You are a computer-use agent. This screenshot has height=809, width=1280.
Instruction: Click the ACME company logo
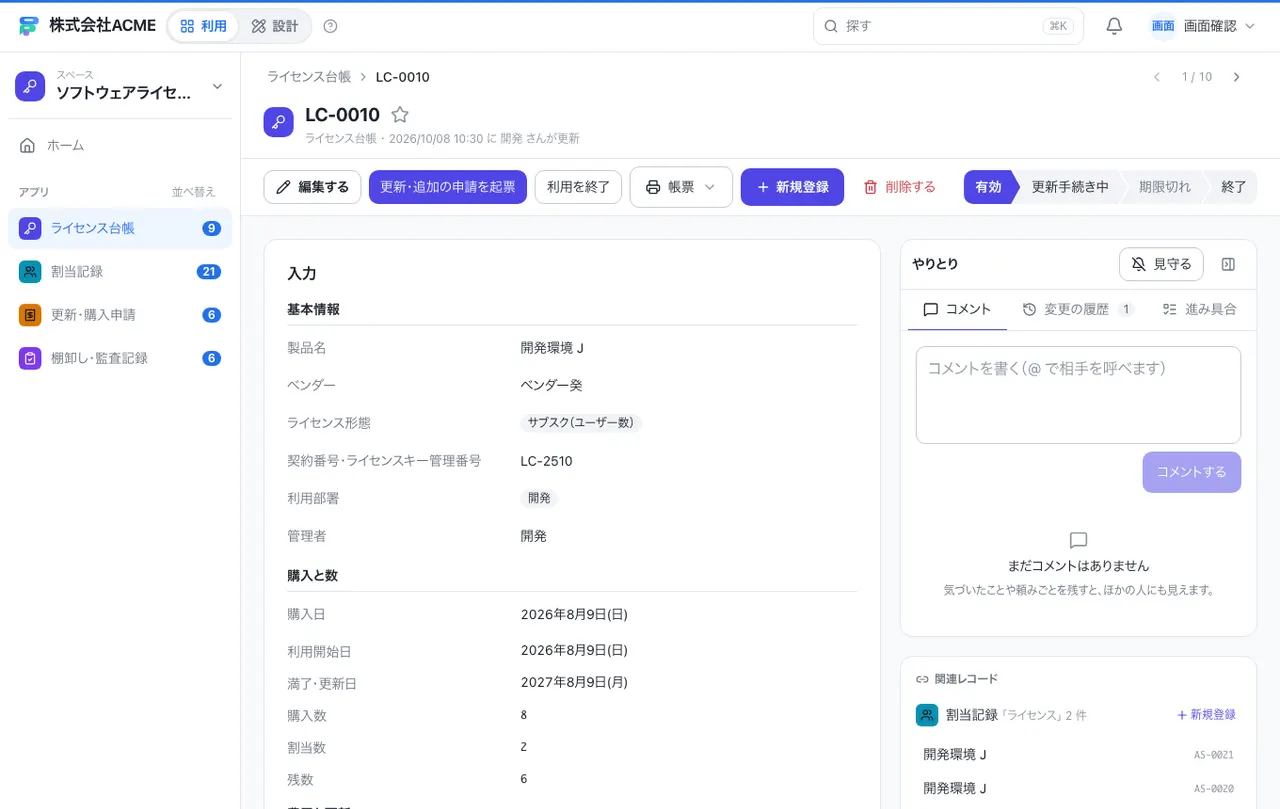pos(28,26)
